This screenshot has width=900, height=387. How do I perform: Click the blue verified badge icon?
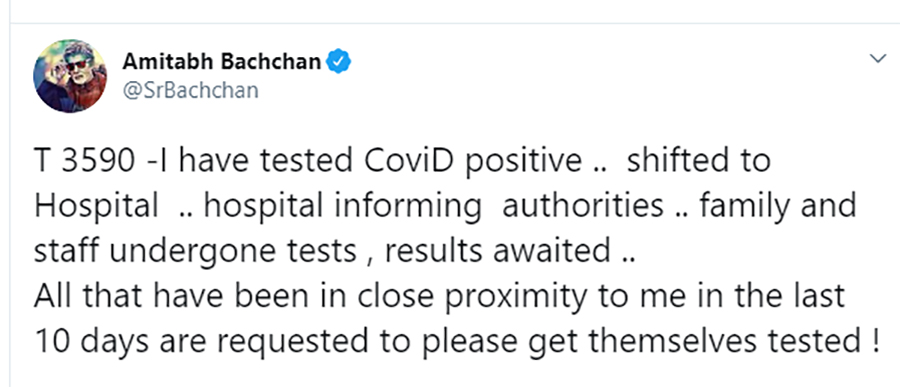(339, 61)
